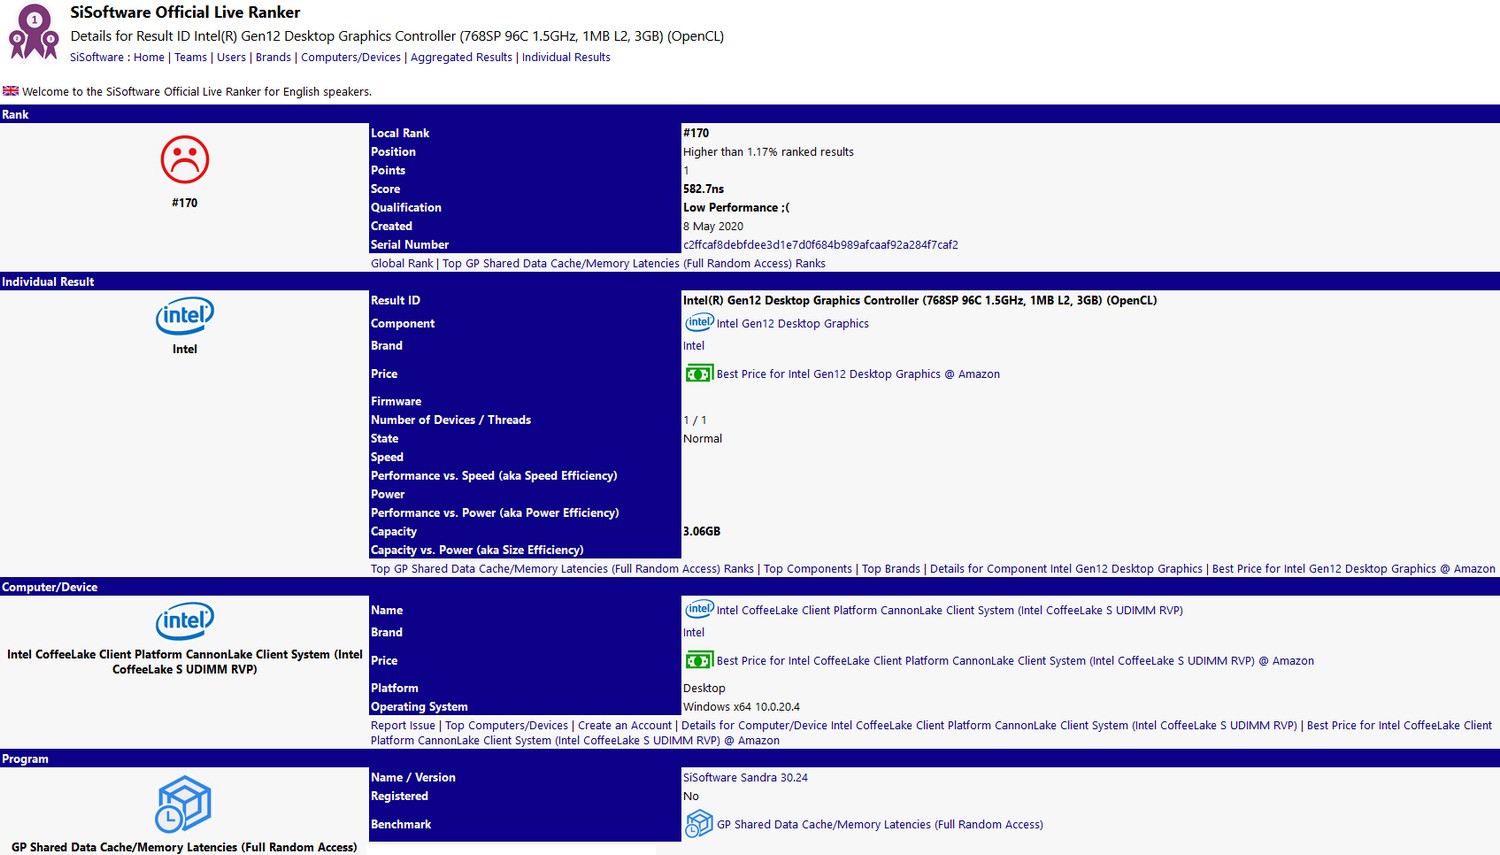Image resolution: width=1500 pixels, height=855 pixels.
Task: Click the Created date 8 May 2020
Action: [713, 227]
